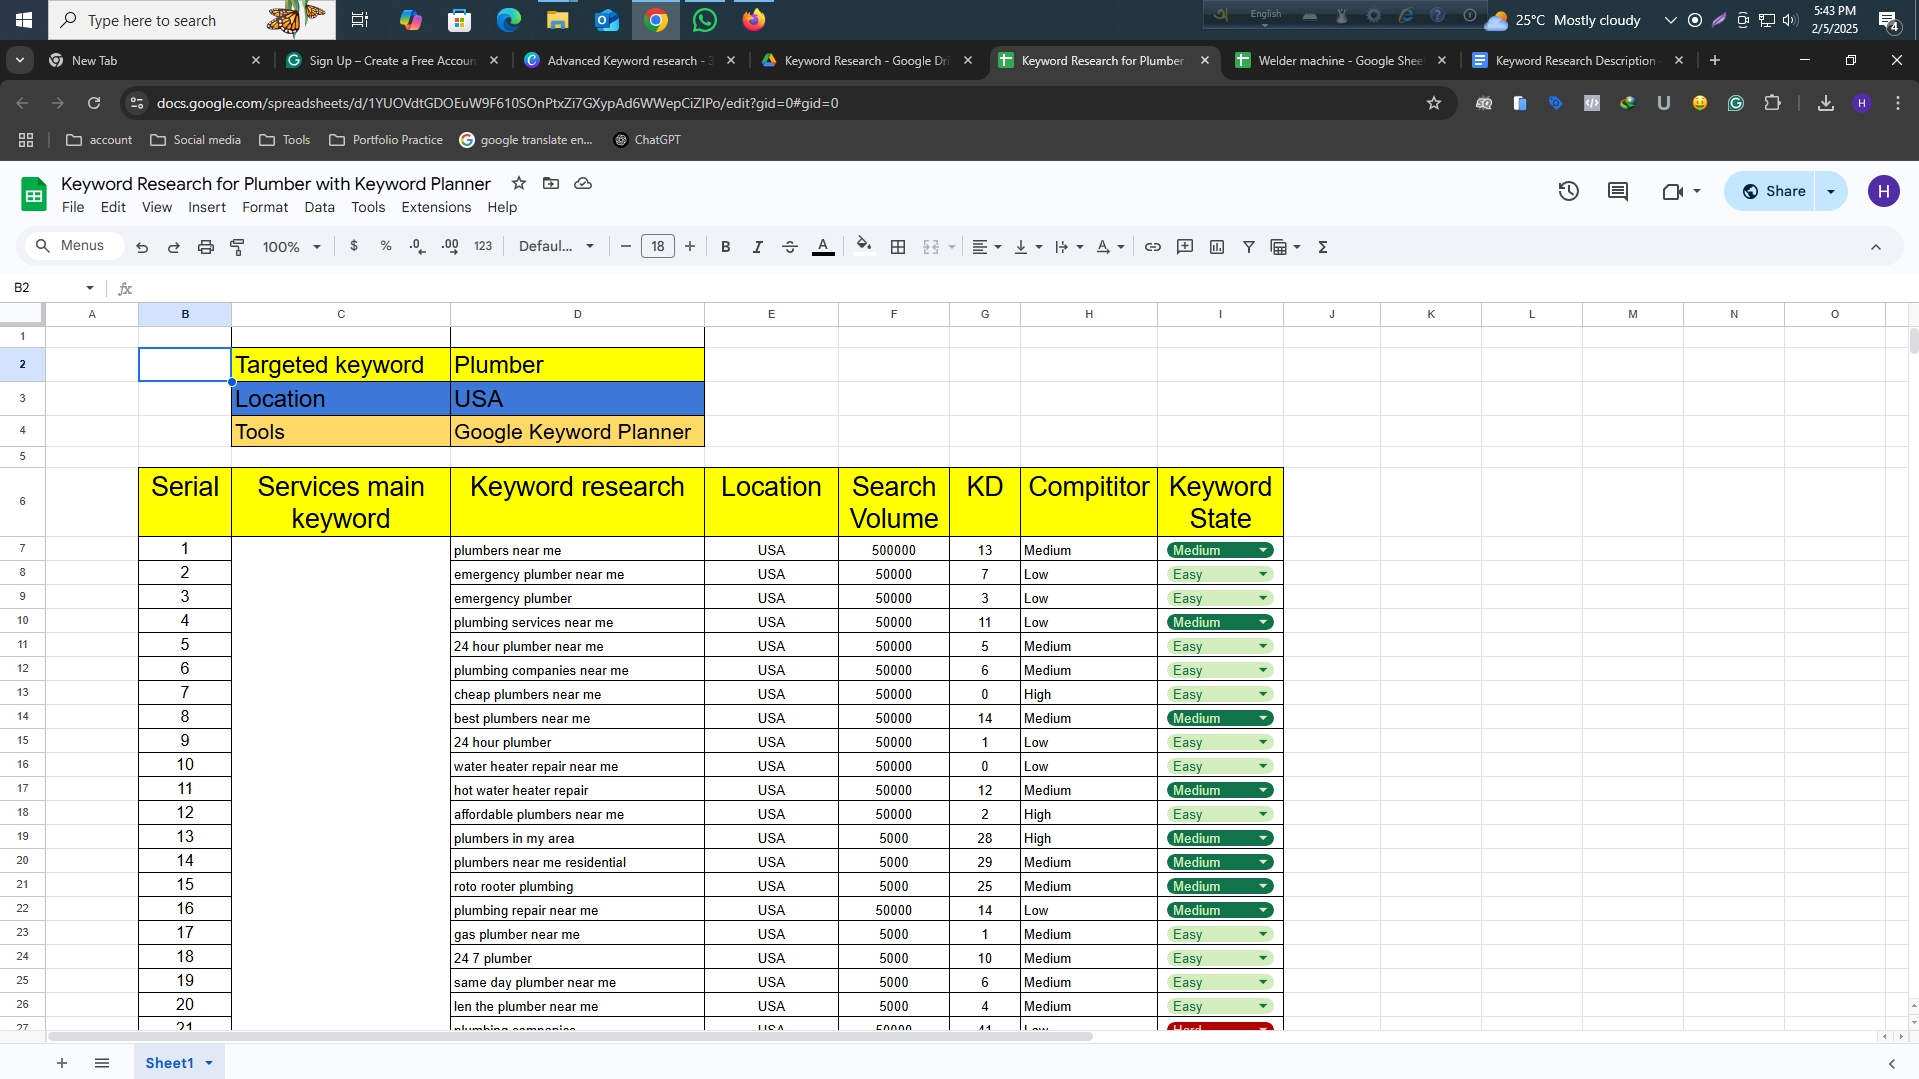Insert a chart using toolbar icon

[1217, 247]
